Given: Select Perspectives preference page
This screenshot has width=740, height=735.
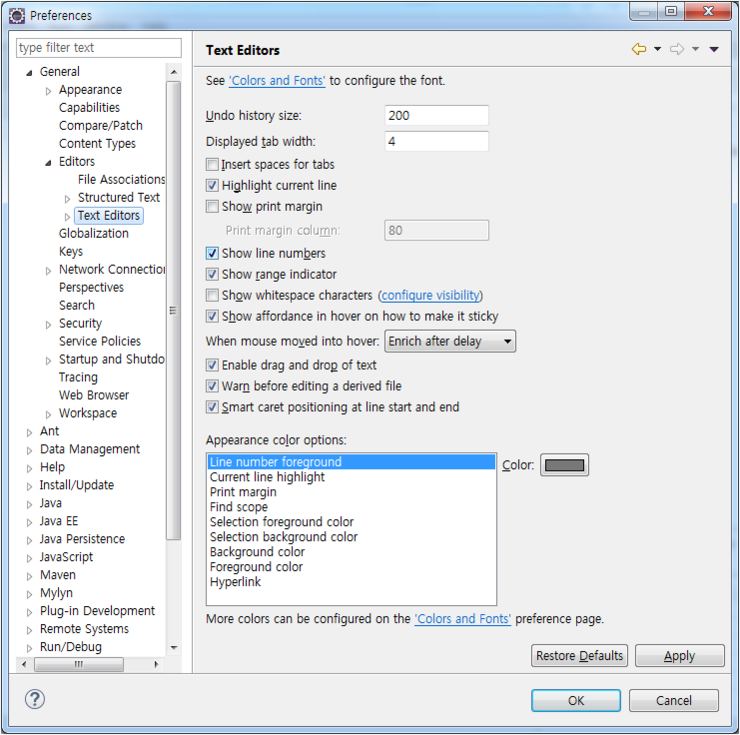Looking at the screenshot, I should [x=91, y=287].
